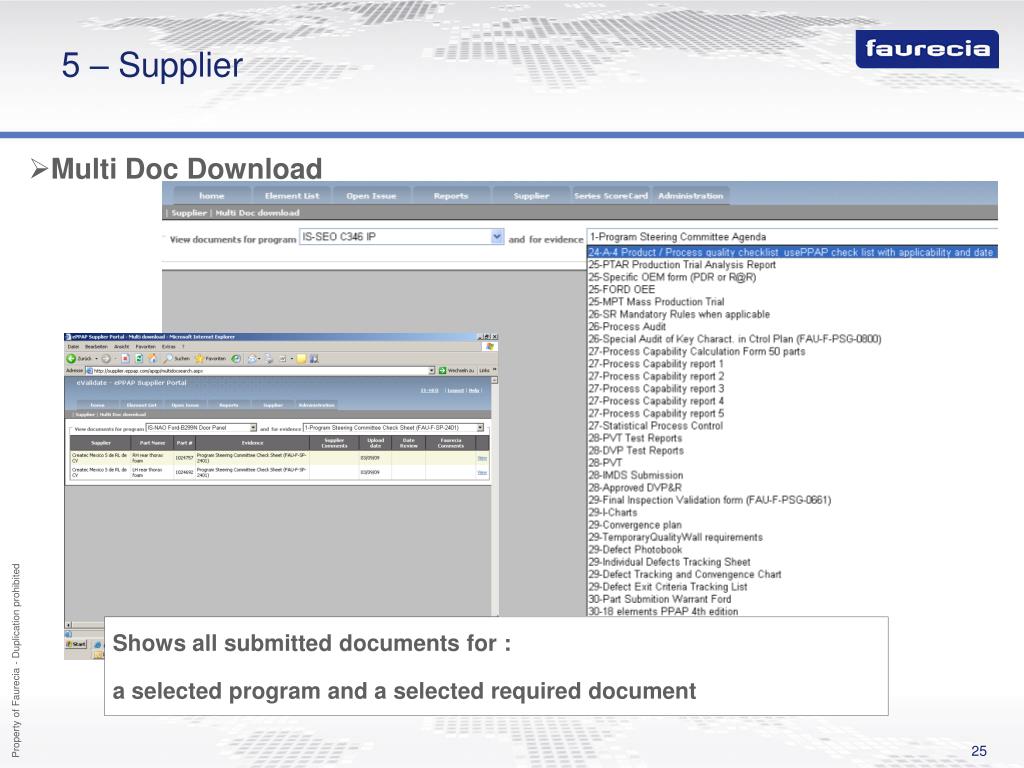Click the View link for part 1024692

click(482, 472)
